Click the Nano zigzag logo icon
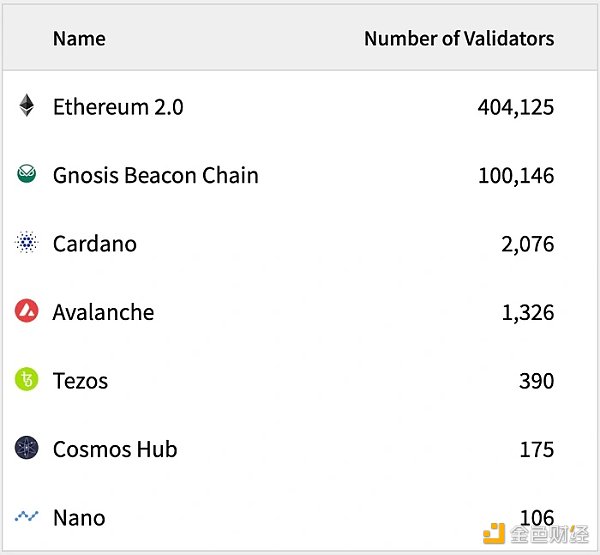This screenshot has height=555, width=600. [x=27, y=517]
